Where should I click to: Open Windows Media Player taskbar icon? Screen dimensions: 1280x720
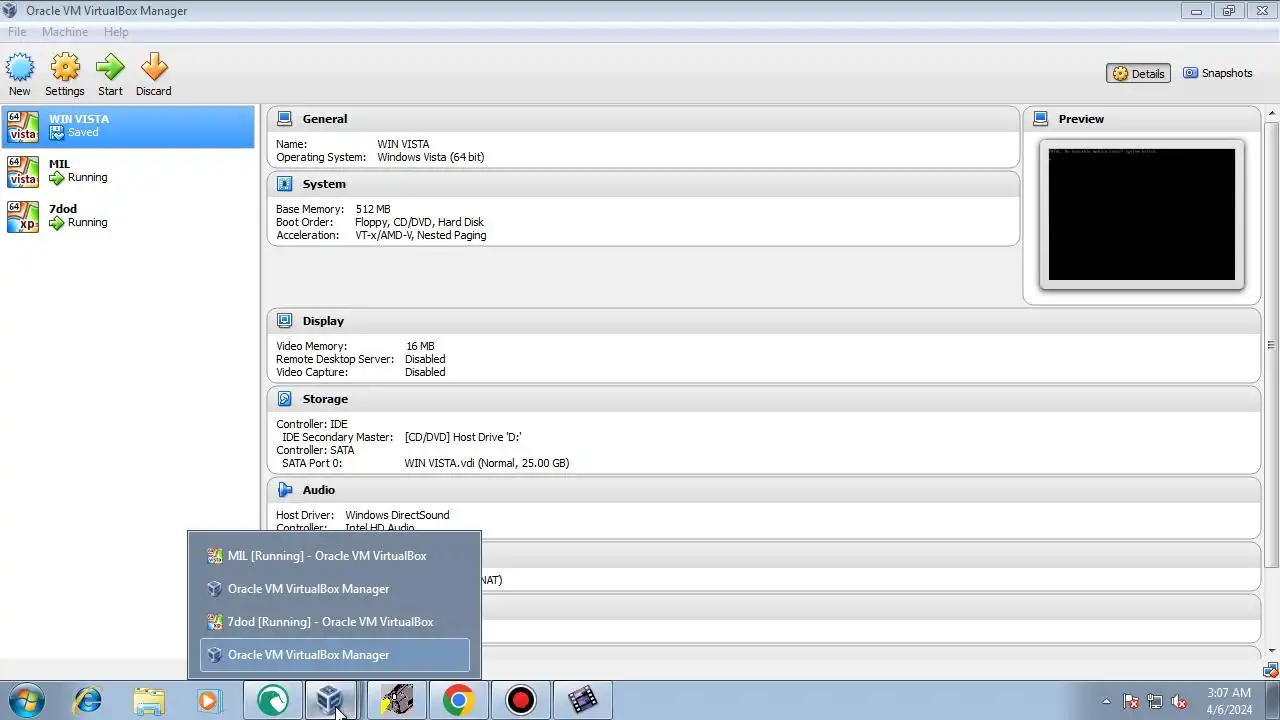pyautogui.click(x=209, y=700)
